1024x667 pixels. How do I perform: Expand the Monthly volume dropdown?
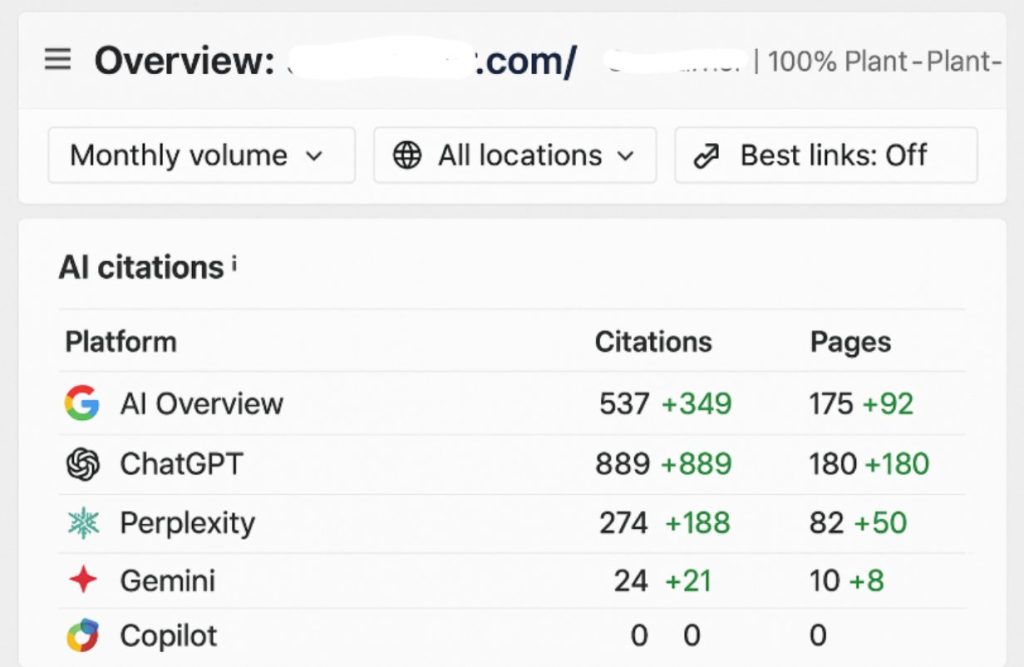[200, 156]
